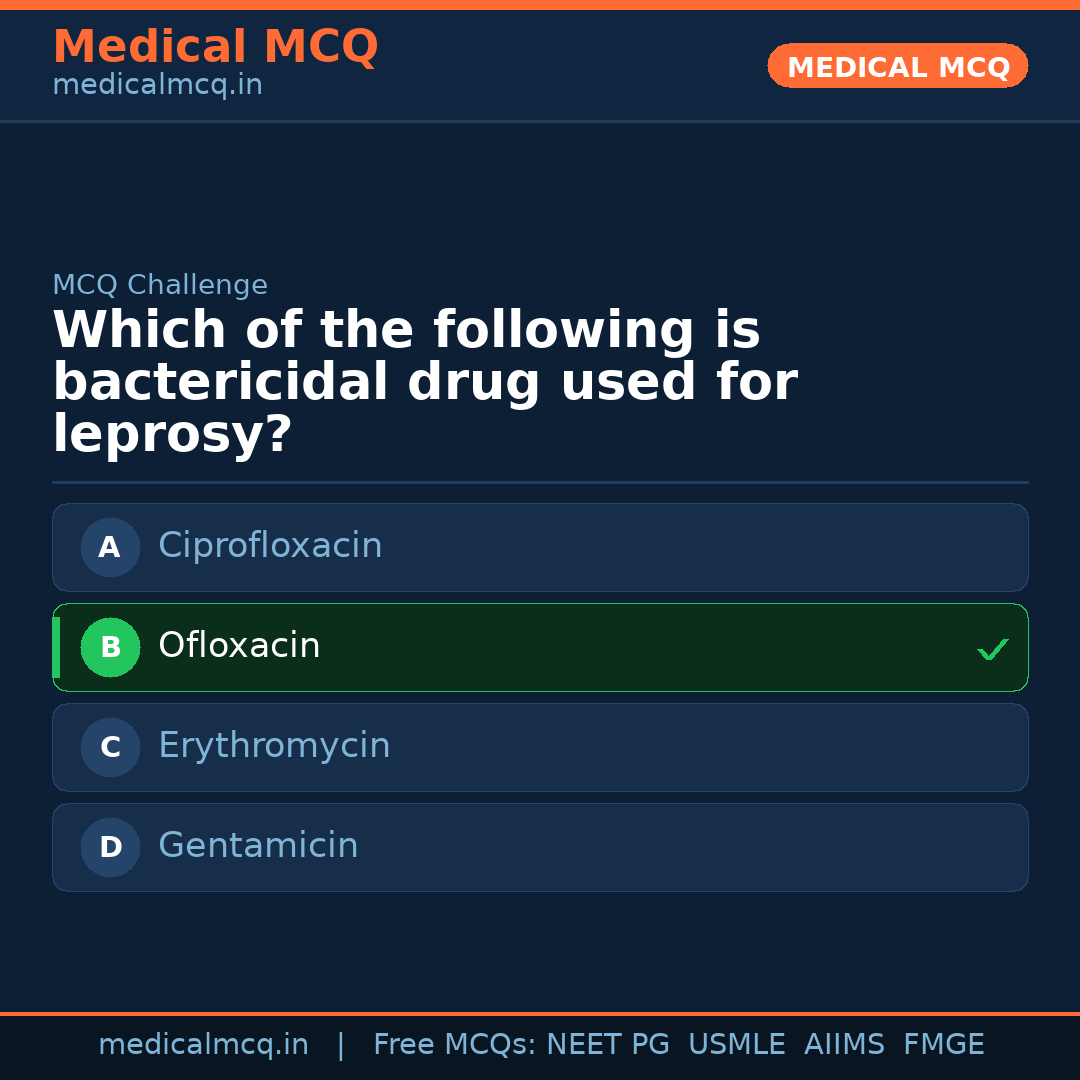Screen dimensions: 1080x1080
Task: Click the divider line below the question
Action: click(x=540, y=483)
